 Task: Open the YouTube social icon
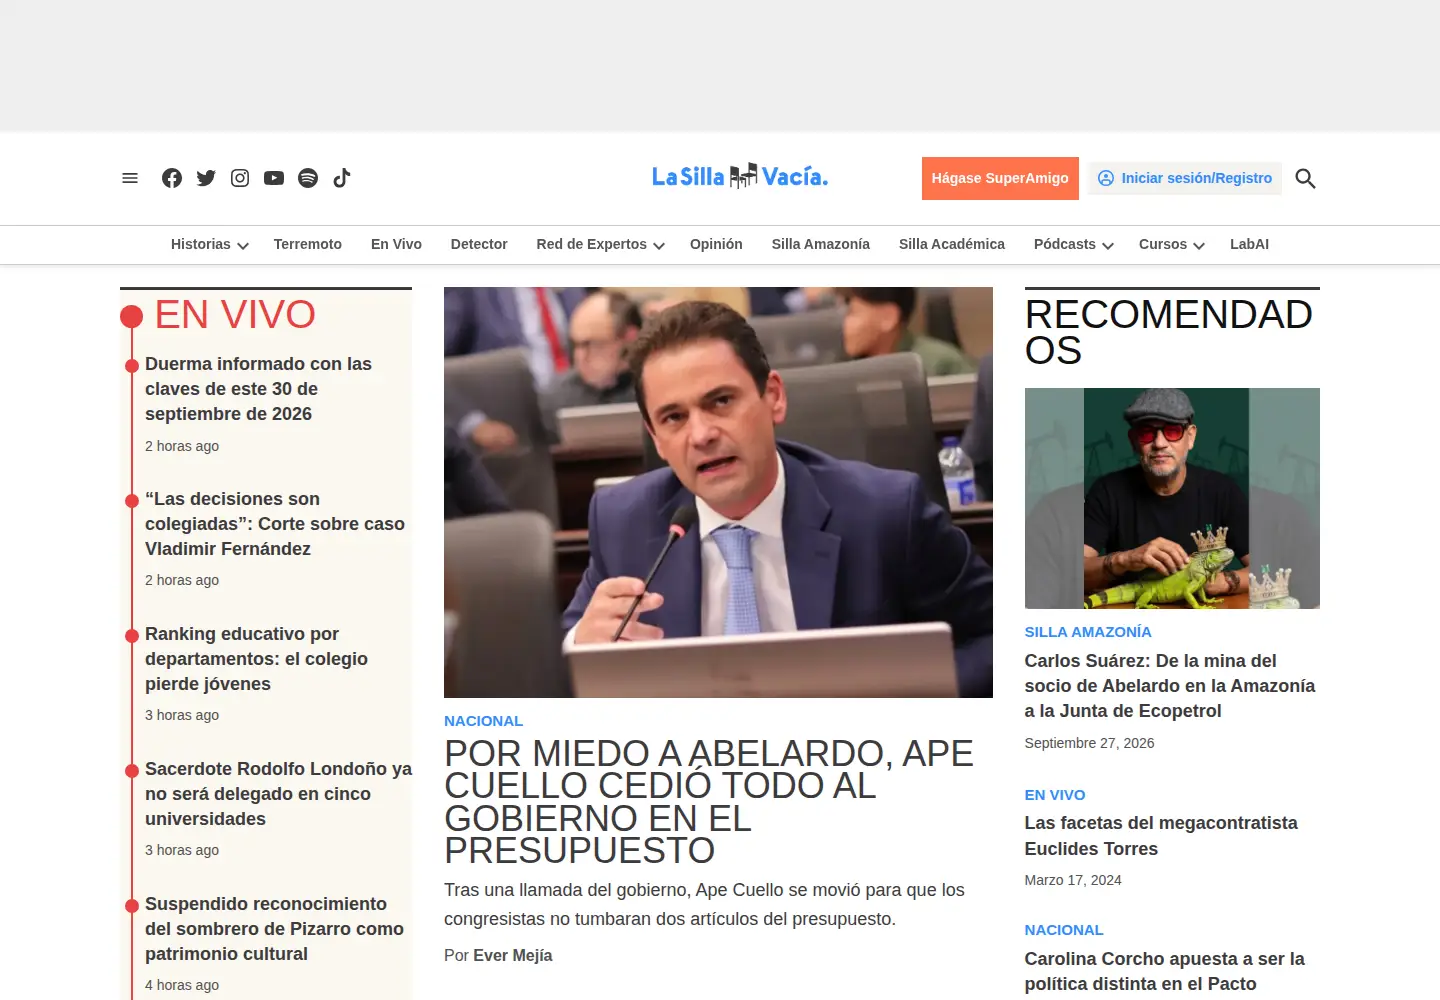point(274,178)
